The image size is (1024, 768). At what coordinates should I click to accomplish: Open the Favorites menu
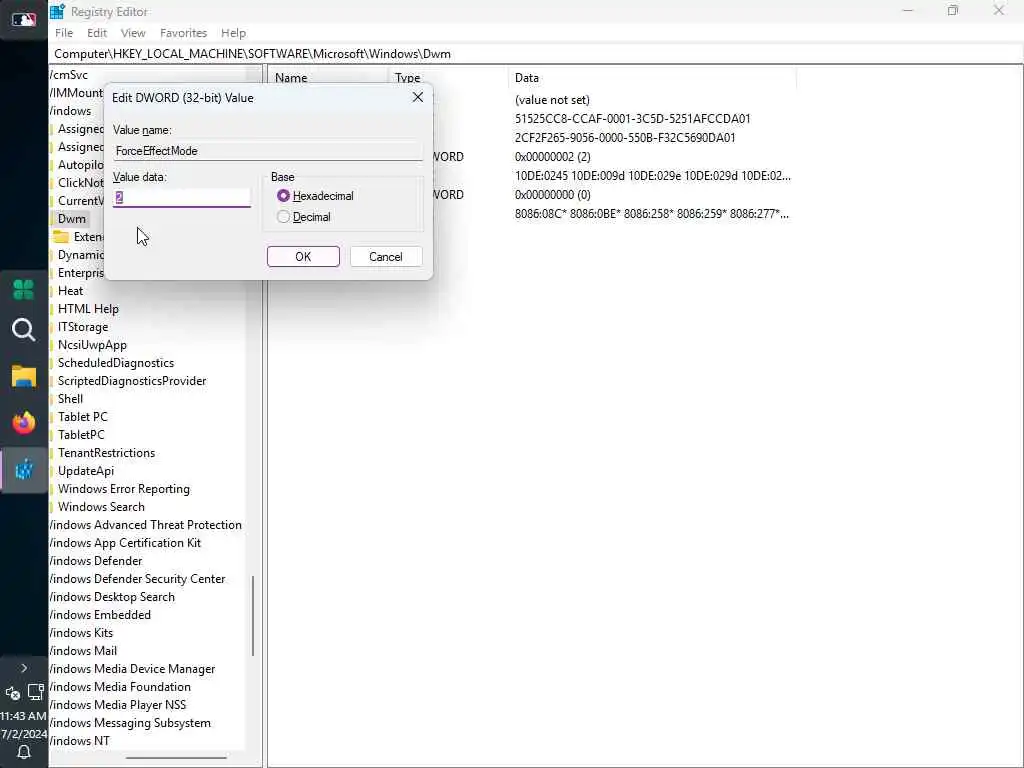(x=184, y=33)
